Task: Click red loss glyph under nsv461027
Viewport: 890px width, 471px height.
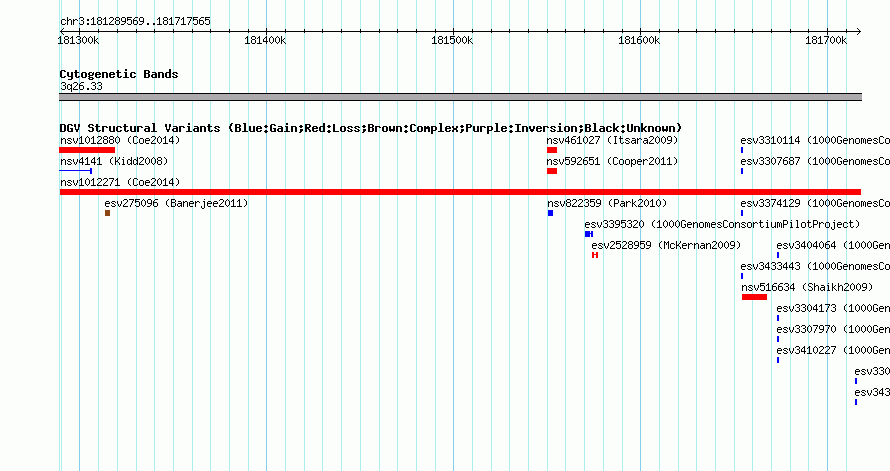Action: click(x=552, y=150)
